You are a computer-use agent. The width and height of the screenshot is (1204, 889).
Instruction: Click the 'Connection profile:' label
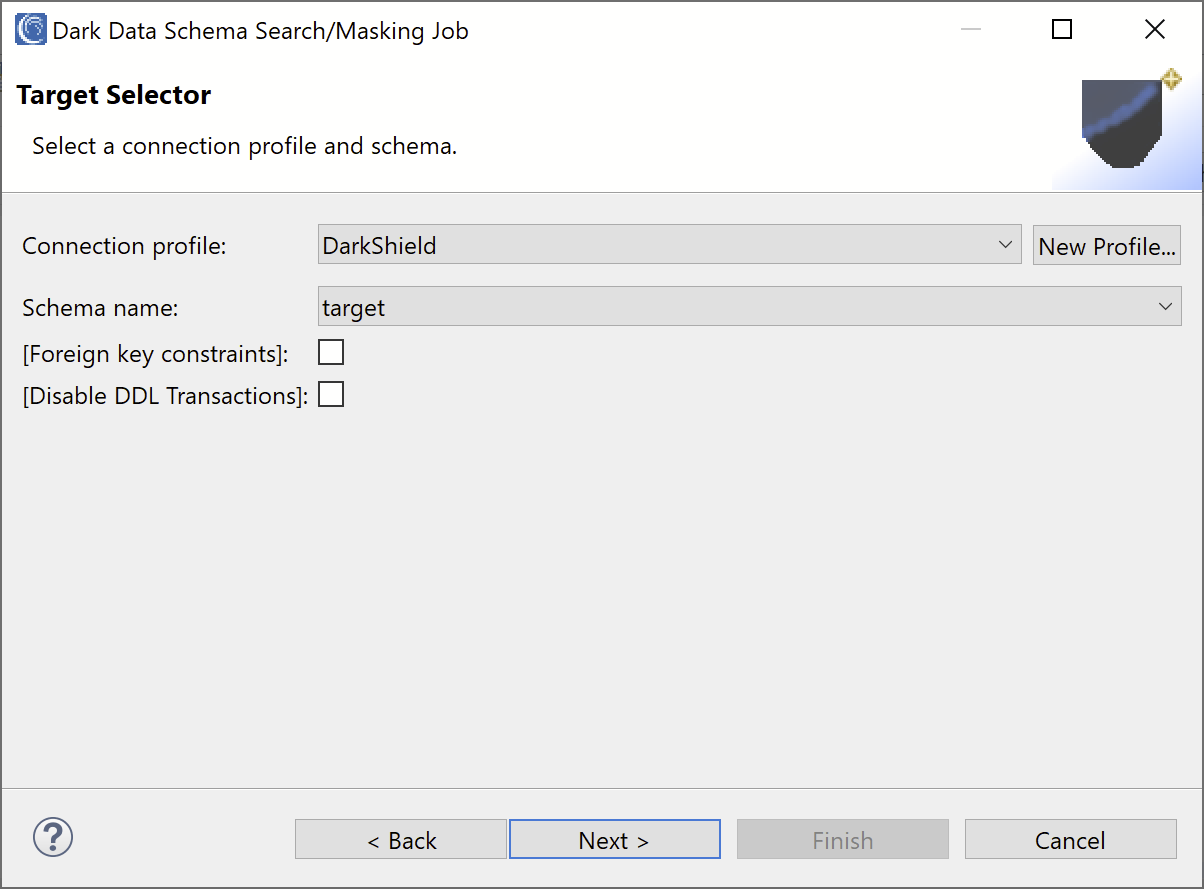point(125,246)
